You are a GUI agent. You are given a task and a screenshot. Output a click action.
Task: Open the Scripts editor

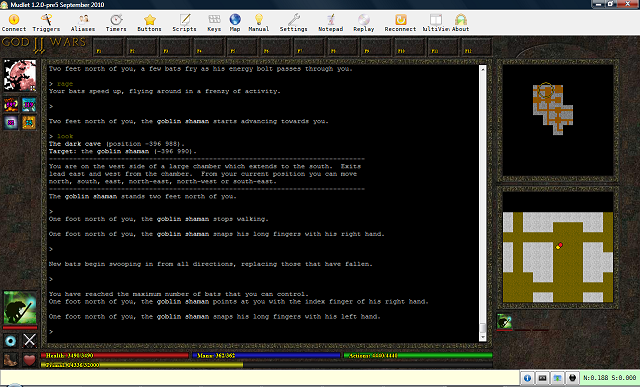[184, 23]
